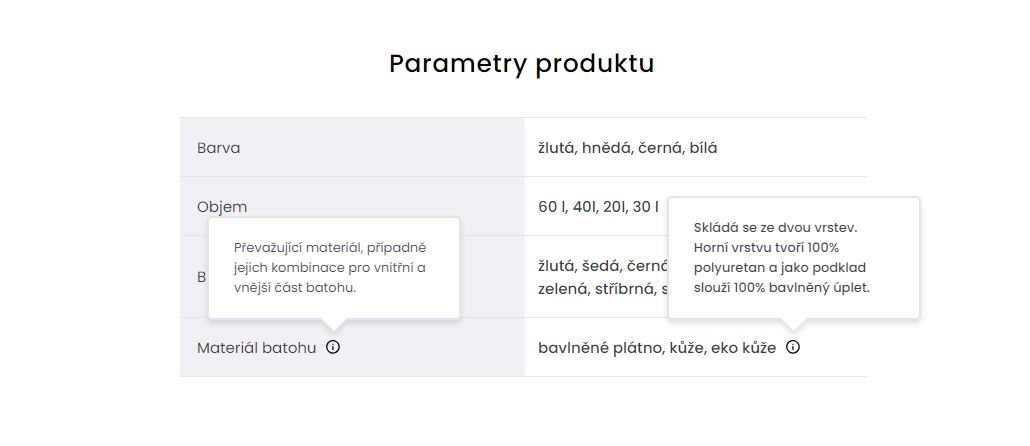Select the Objem value 60 l, 40l, 20l, 30 l
The height and width of the screenshot is (446, 1030).
pyautogui.click(x=598, y=207)
